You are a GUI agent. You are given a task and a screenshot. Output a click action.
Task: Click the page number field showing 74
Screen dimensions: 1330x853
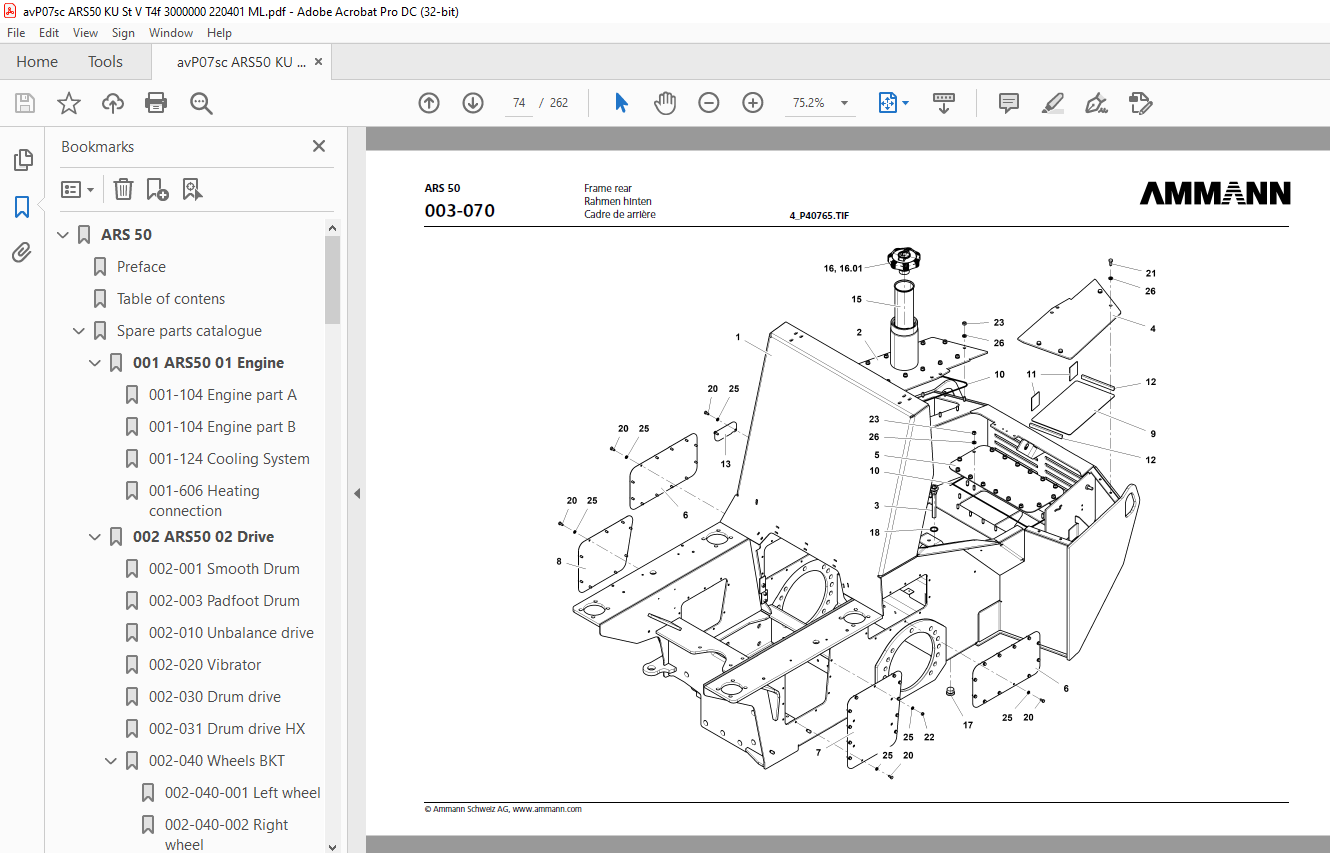tap(518, 103)
